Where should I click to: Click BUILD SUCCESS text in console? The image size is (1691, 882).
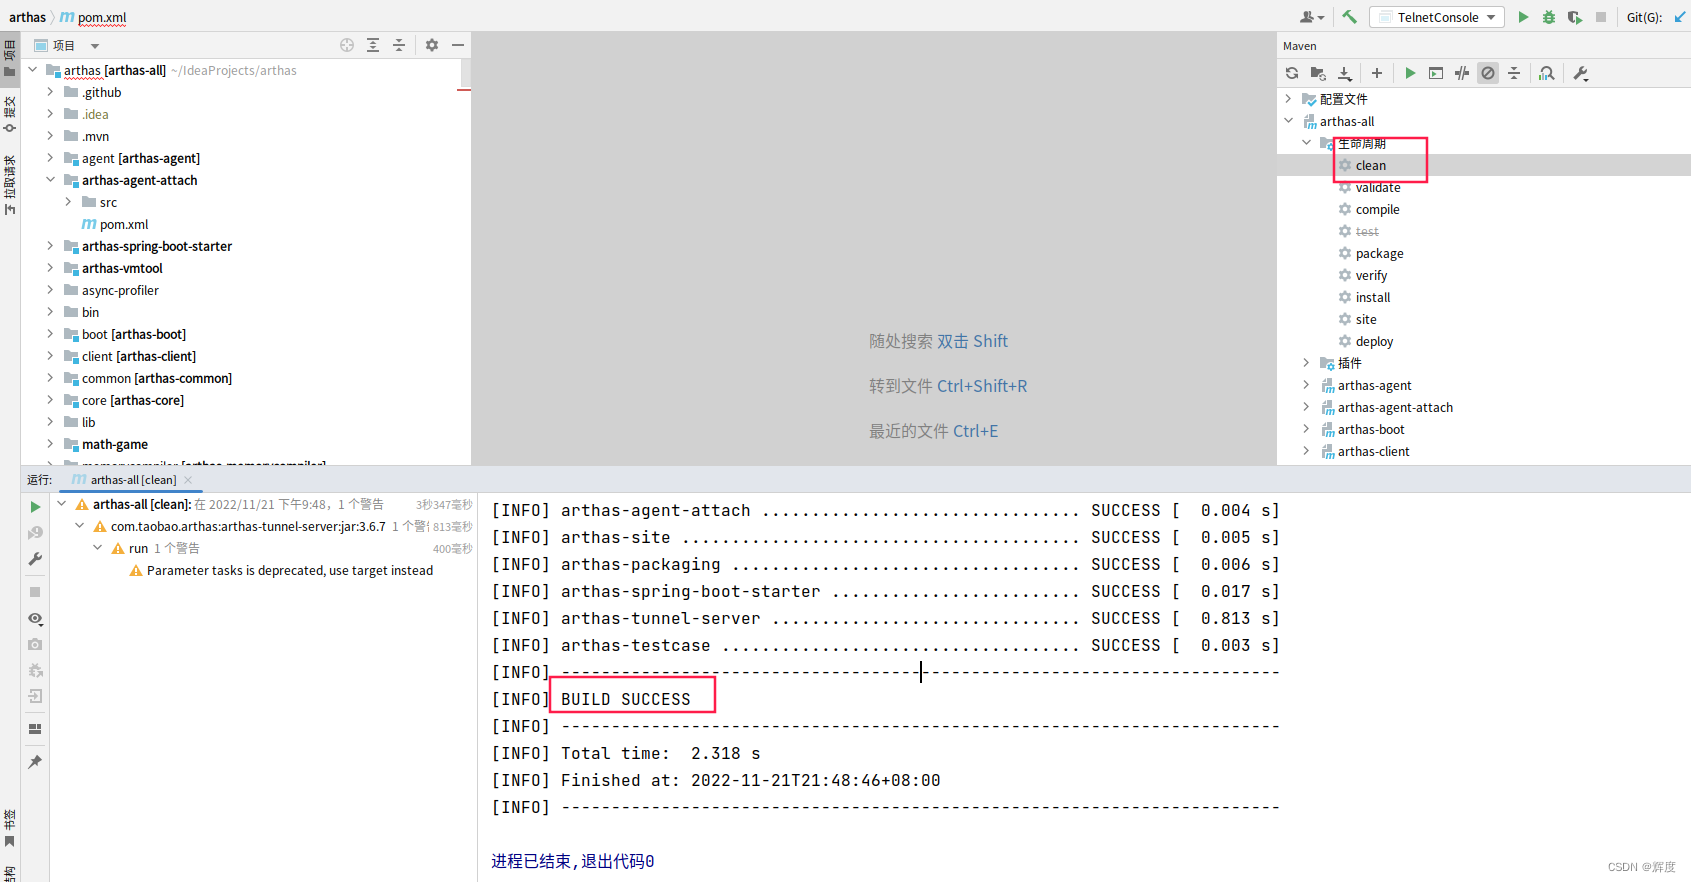(x=626, y=699)
